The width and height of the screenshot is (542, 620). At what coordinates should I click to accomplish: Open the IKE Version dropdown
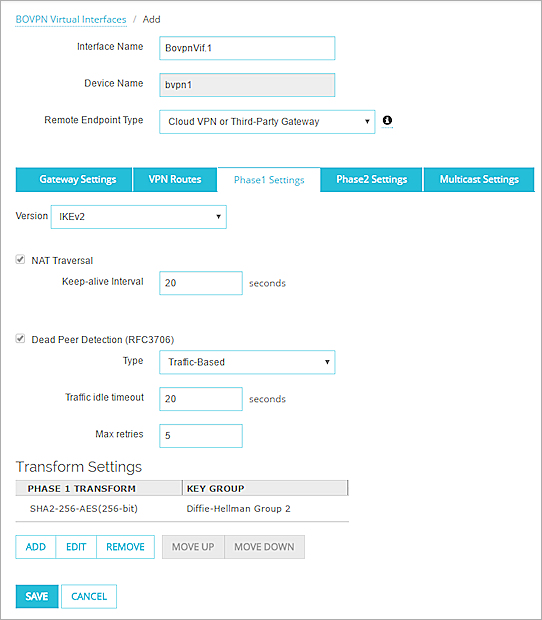click(x=139, y=217)
